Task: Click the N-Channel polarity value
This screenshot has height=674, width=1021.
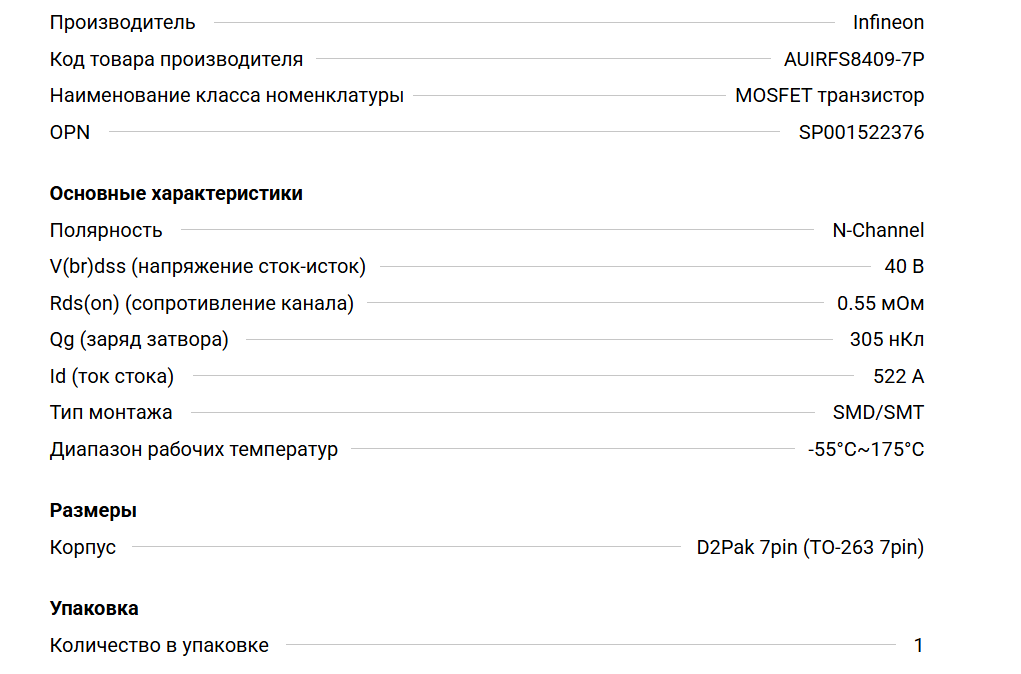Action: click(878, 230)
